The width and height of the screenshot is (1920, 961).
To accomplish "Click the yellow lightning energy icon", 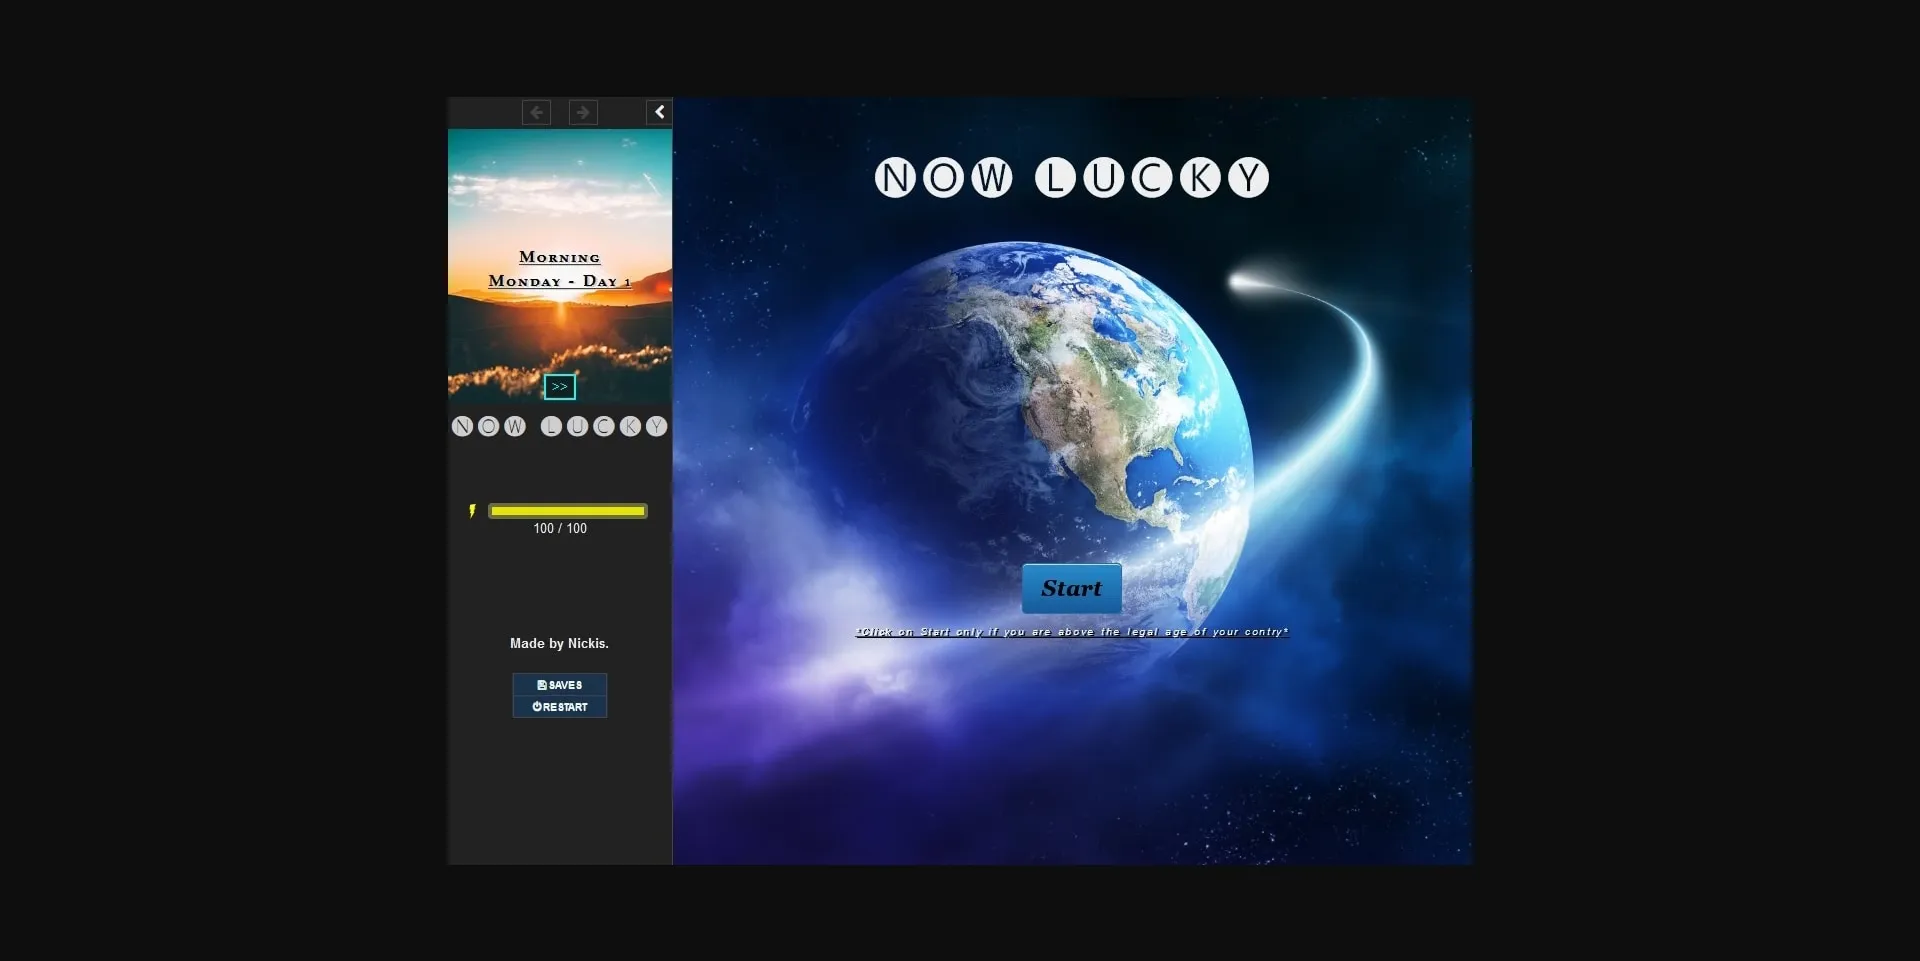I will pyautogui.click(x=472, y=511).
